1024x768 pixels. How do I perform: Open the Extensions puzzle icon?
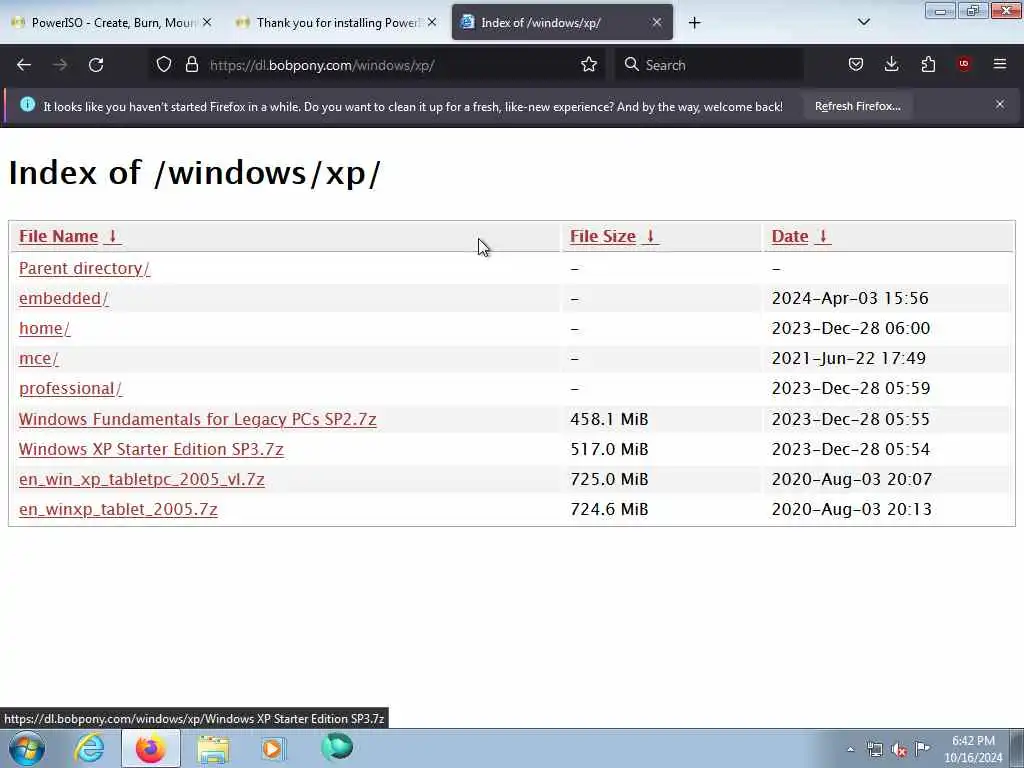928,64
